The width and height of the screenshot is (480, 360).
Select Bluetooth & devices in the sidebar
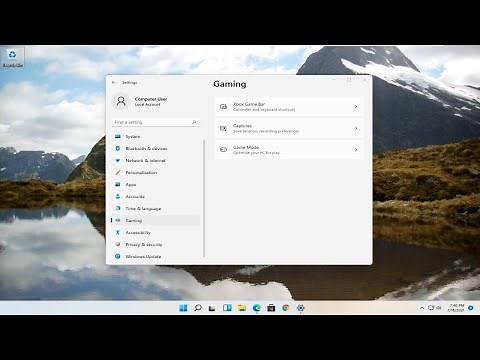pyautogui.click(x=156, y=149)
